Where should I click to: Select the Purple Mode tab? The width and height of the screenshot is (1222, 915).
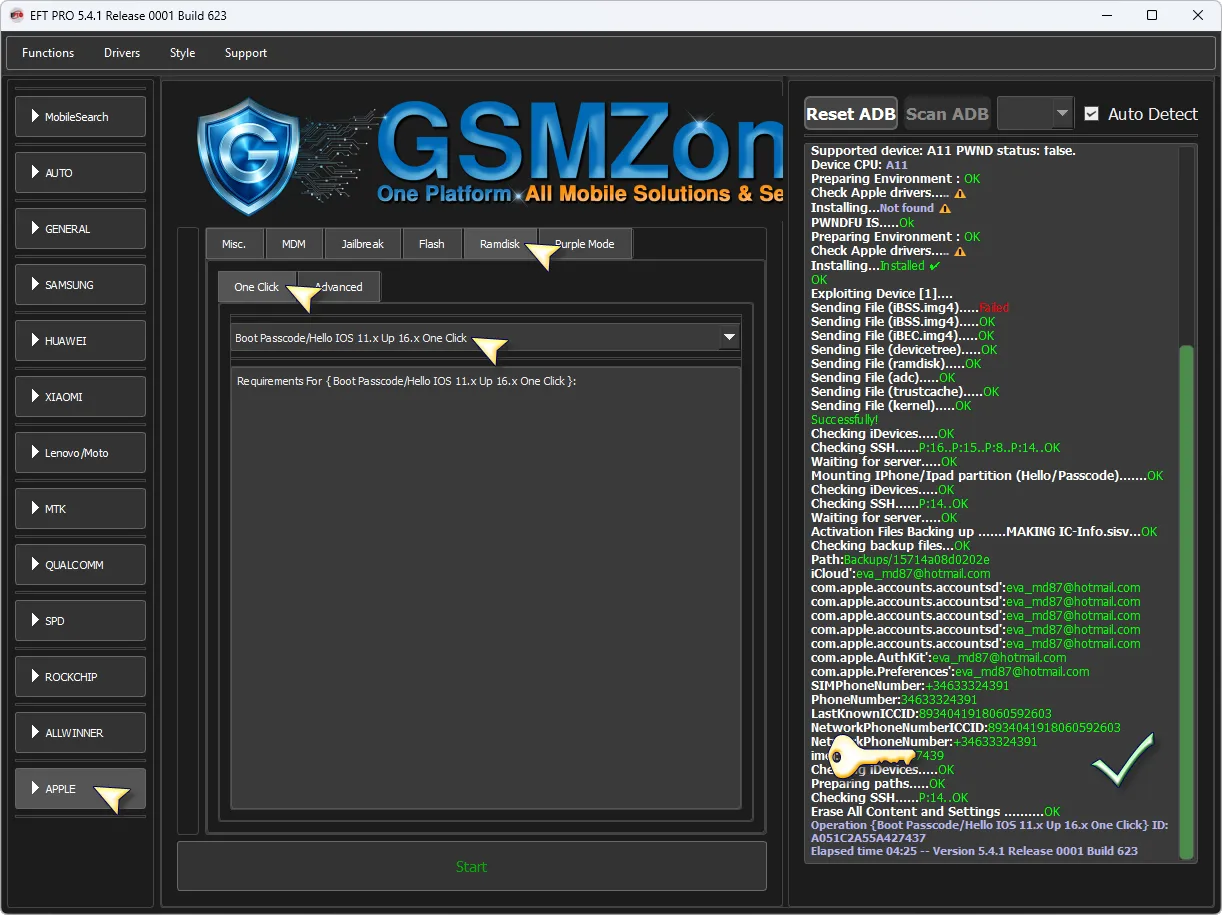(585, 244)
